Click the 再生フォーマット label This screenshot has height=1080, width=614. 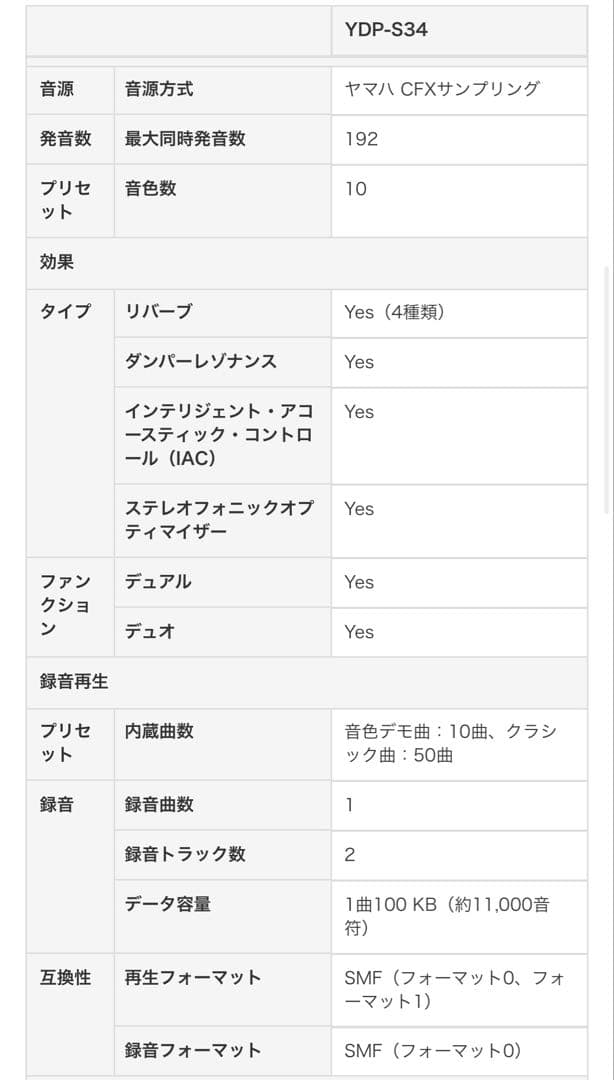[x=193, y=977]
